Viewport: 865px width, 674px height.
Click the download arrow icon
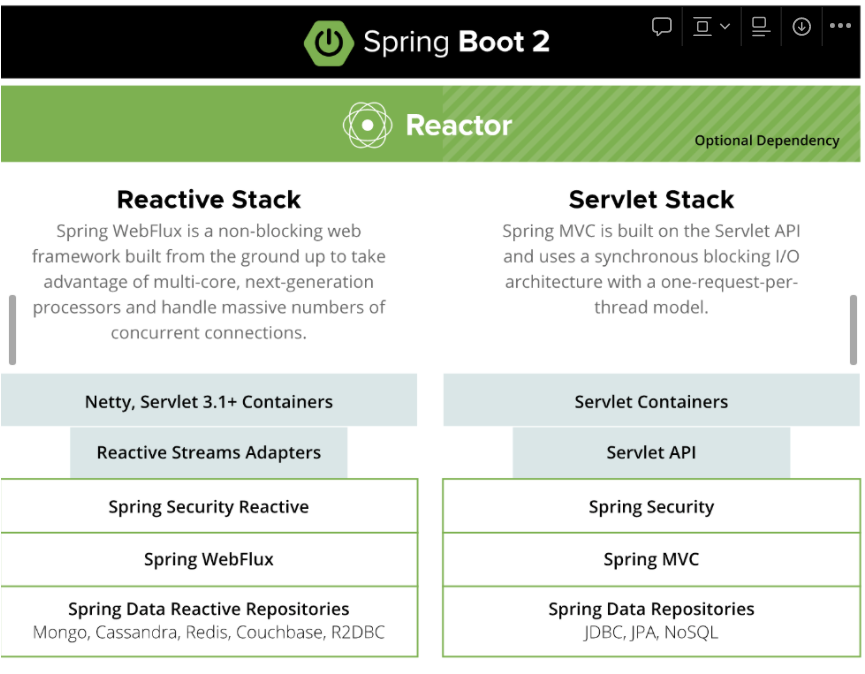coord(802,26)
